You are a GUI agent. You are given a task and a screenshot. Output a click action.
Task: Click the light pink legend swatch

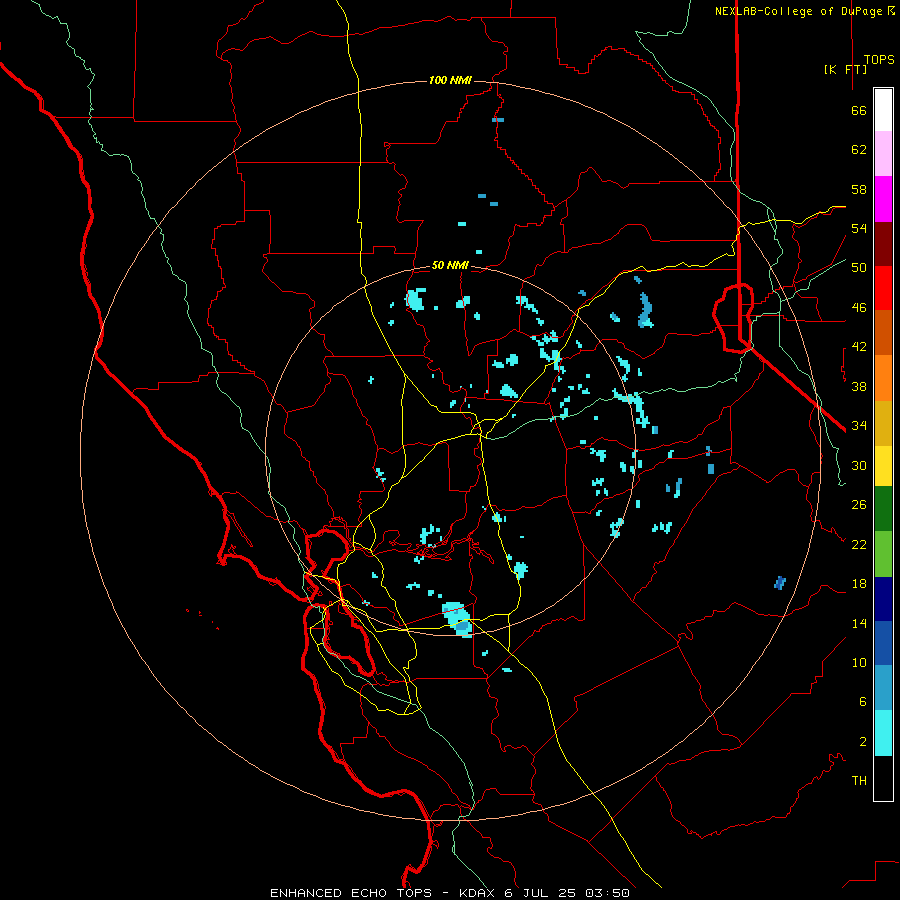(883, 154)
